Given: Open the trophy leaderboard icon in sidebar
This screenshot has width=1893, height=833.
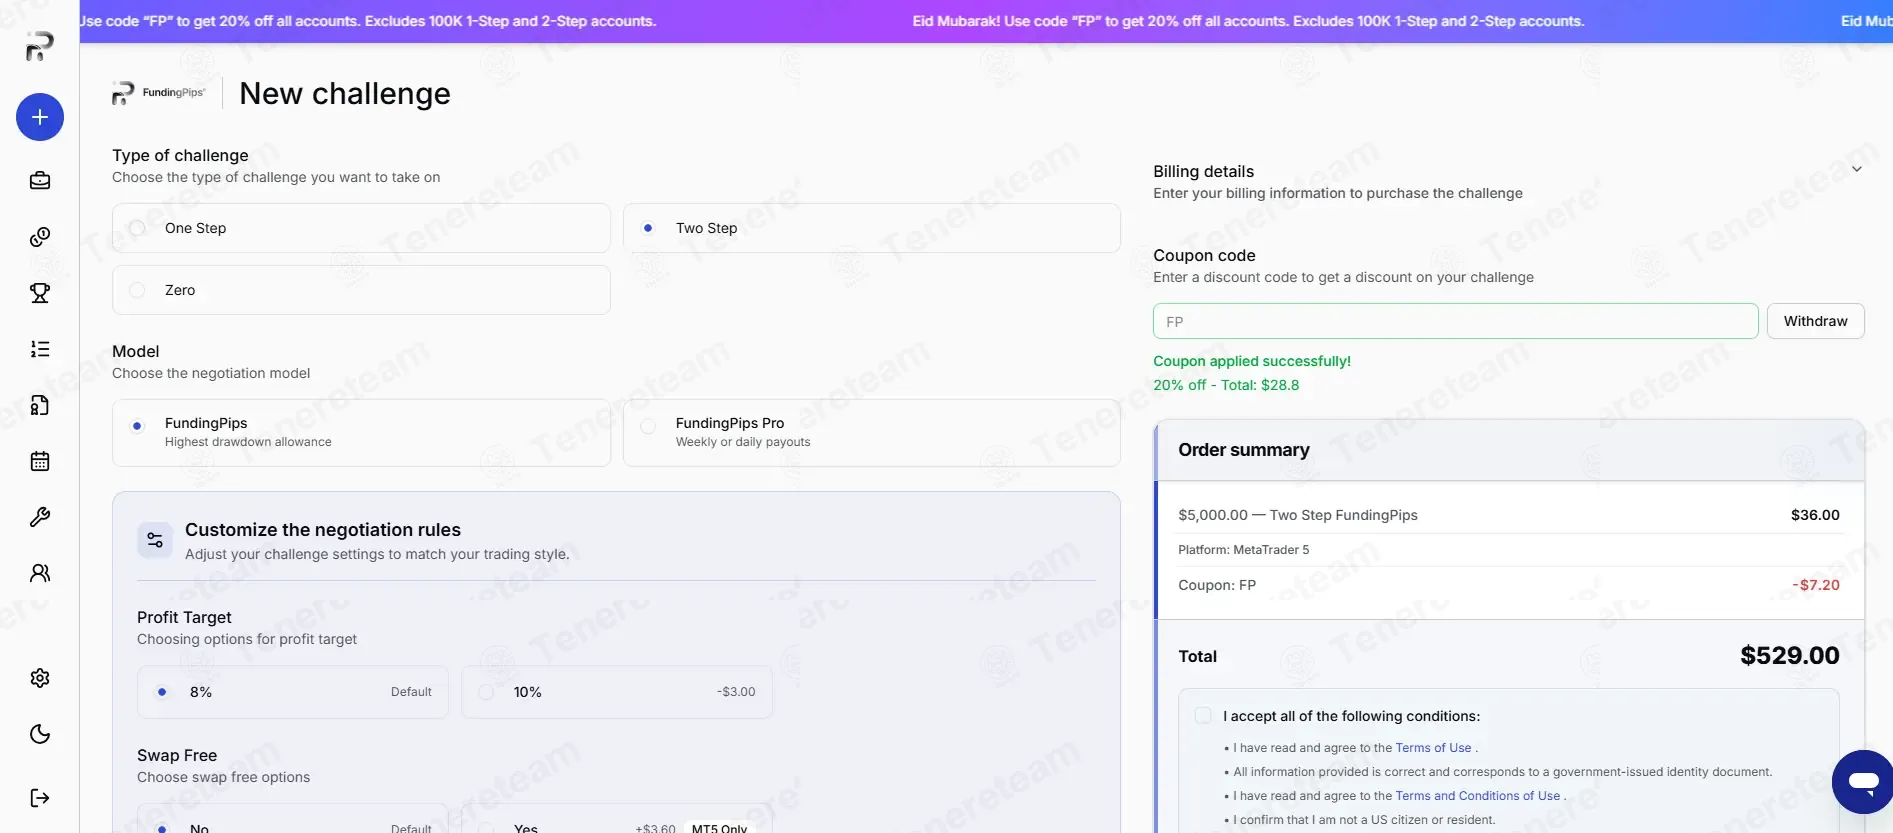Looking at the screenshot, I should coord(40,293).
